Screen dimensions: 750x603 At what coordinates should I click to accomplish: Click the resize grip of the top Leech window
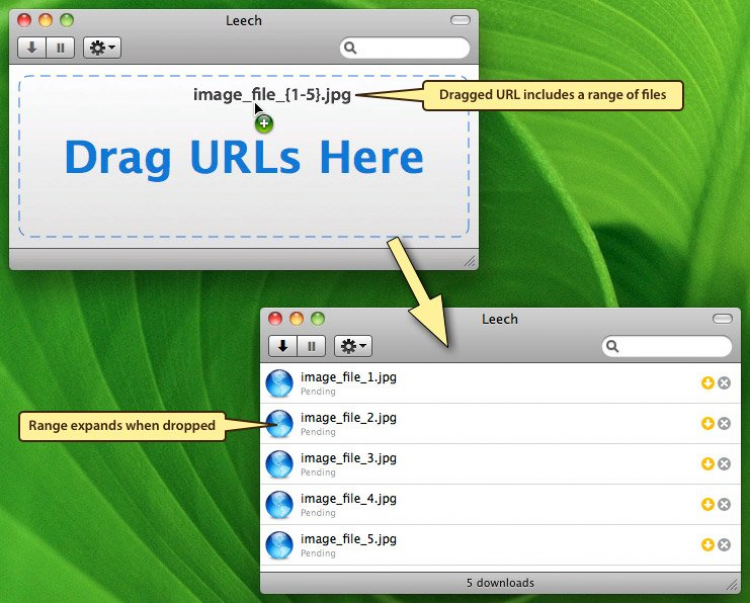pos(470,261)
